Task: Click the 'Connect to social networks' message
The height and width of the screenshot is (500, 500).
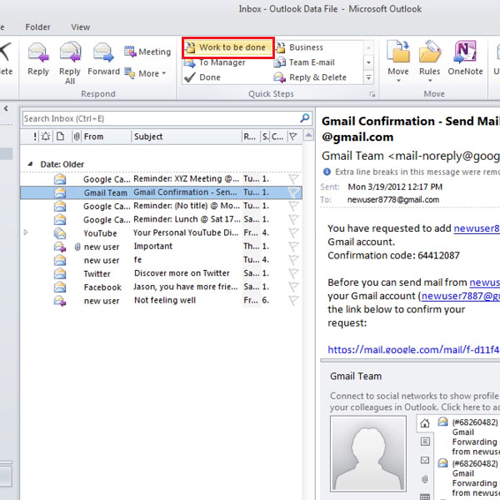Action: (x=415, y=401)
